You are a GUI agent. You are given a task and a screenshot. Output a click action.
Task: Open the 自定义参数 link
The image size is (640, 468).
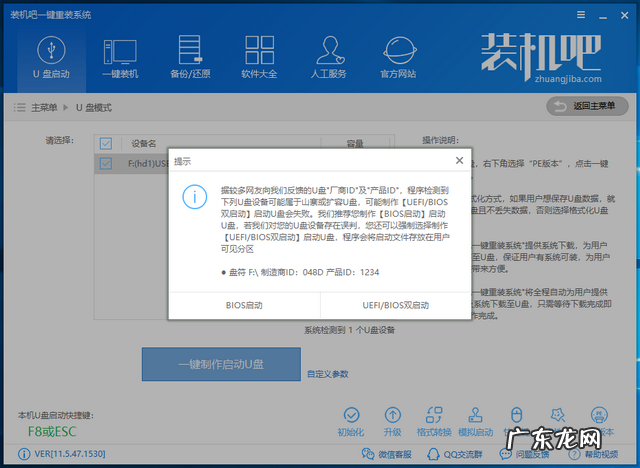[x=328, y=374]
